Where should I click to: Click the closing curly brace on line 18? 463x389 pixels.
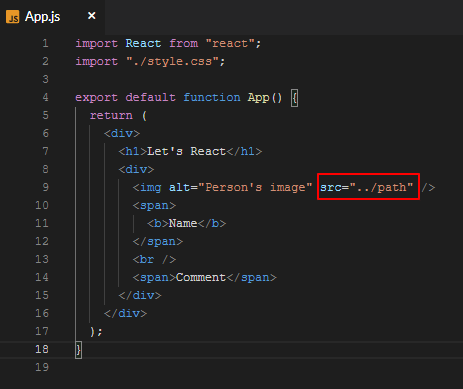click(x=78, y=350)
